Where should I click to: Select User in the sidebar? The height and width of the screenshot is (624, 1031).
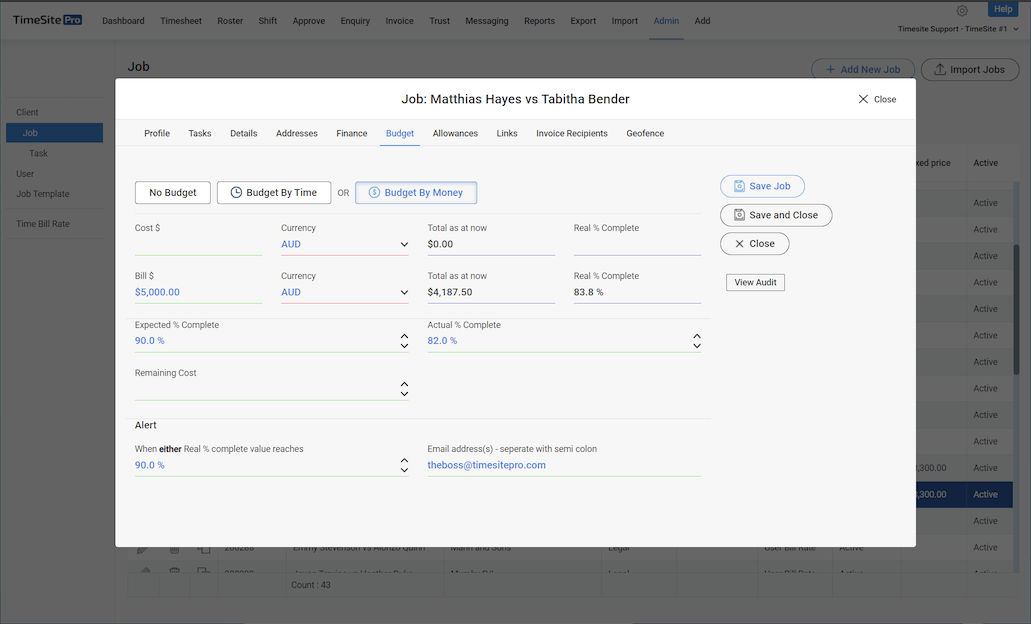coord(25,174)
